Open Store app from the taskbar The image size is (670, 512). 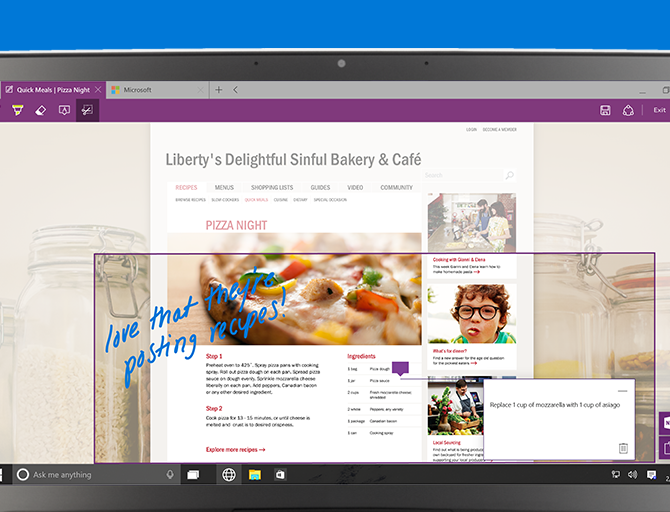coord(281,475)
